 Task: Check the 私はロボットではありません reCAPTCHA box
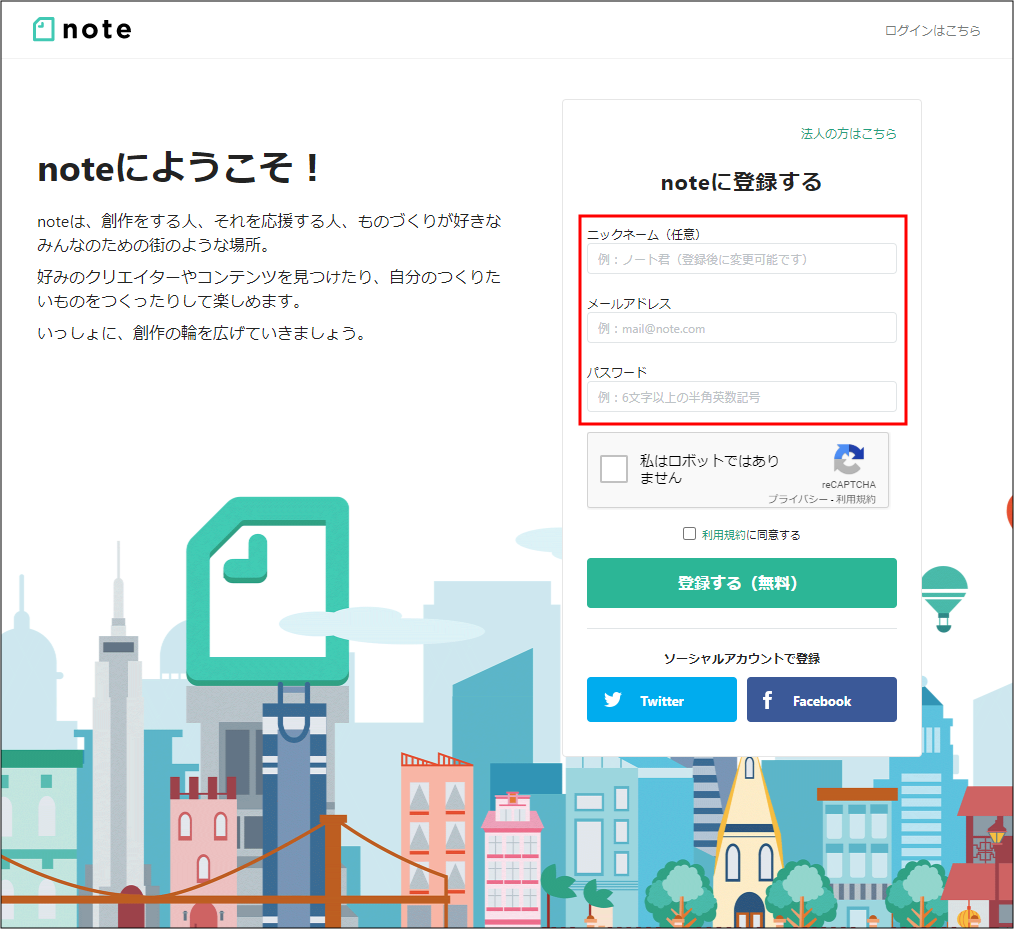click(614, 469)
